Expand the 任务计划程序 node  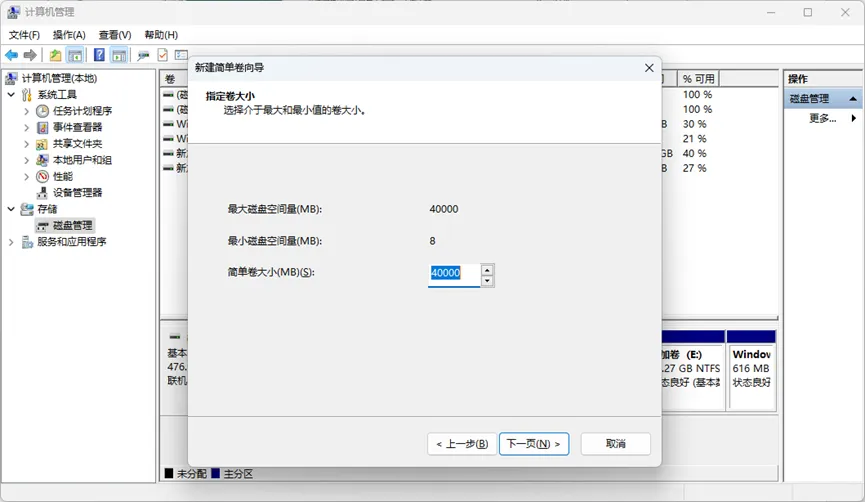pos(26,111)
